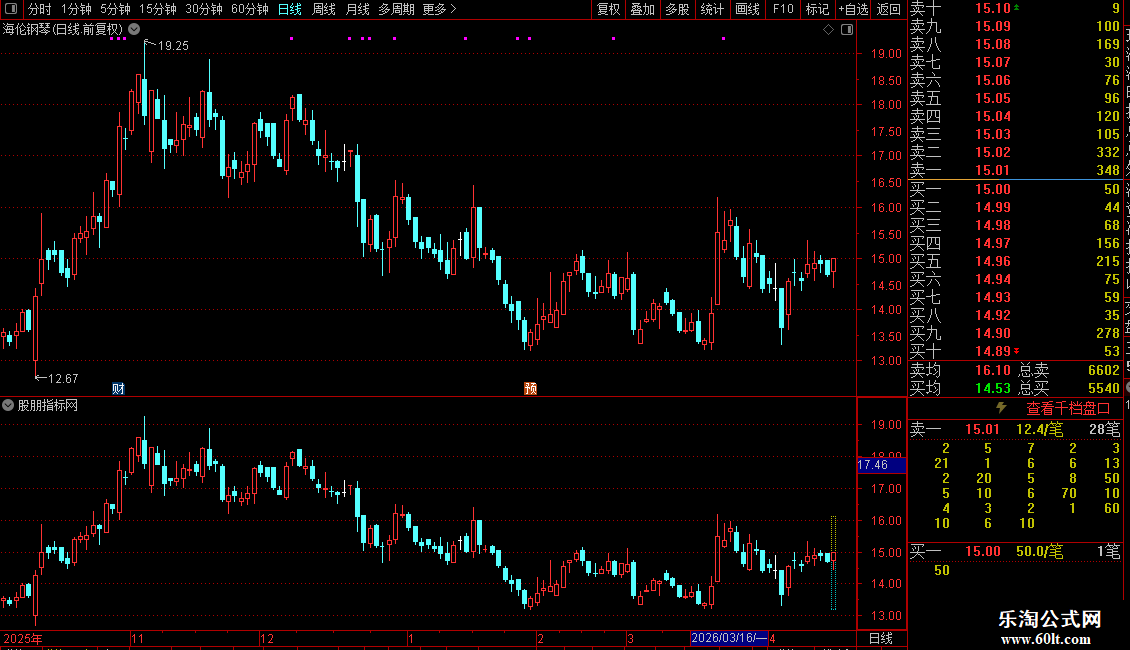
Task: Click the 总卖 volume 6602
Action: click(x=1103, y=370)
